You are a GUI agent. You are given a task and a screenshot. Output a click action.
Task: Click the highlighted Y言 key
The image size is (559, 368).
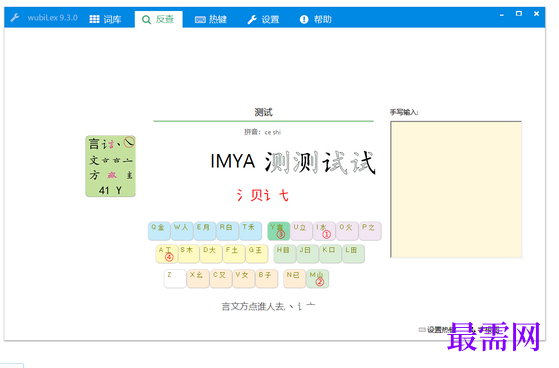[x=279, y=230]
